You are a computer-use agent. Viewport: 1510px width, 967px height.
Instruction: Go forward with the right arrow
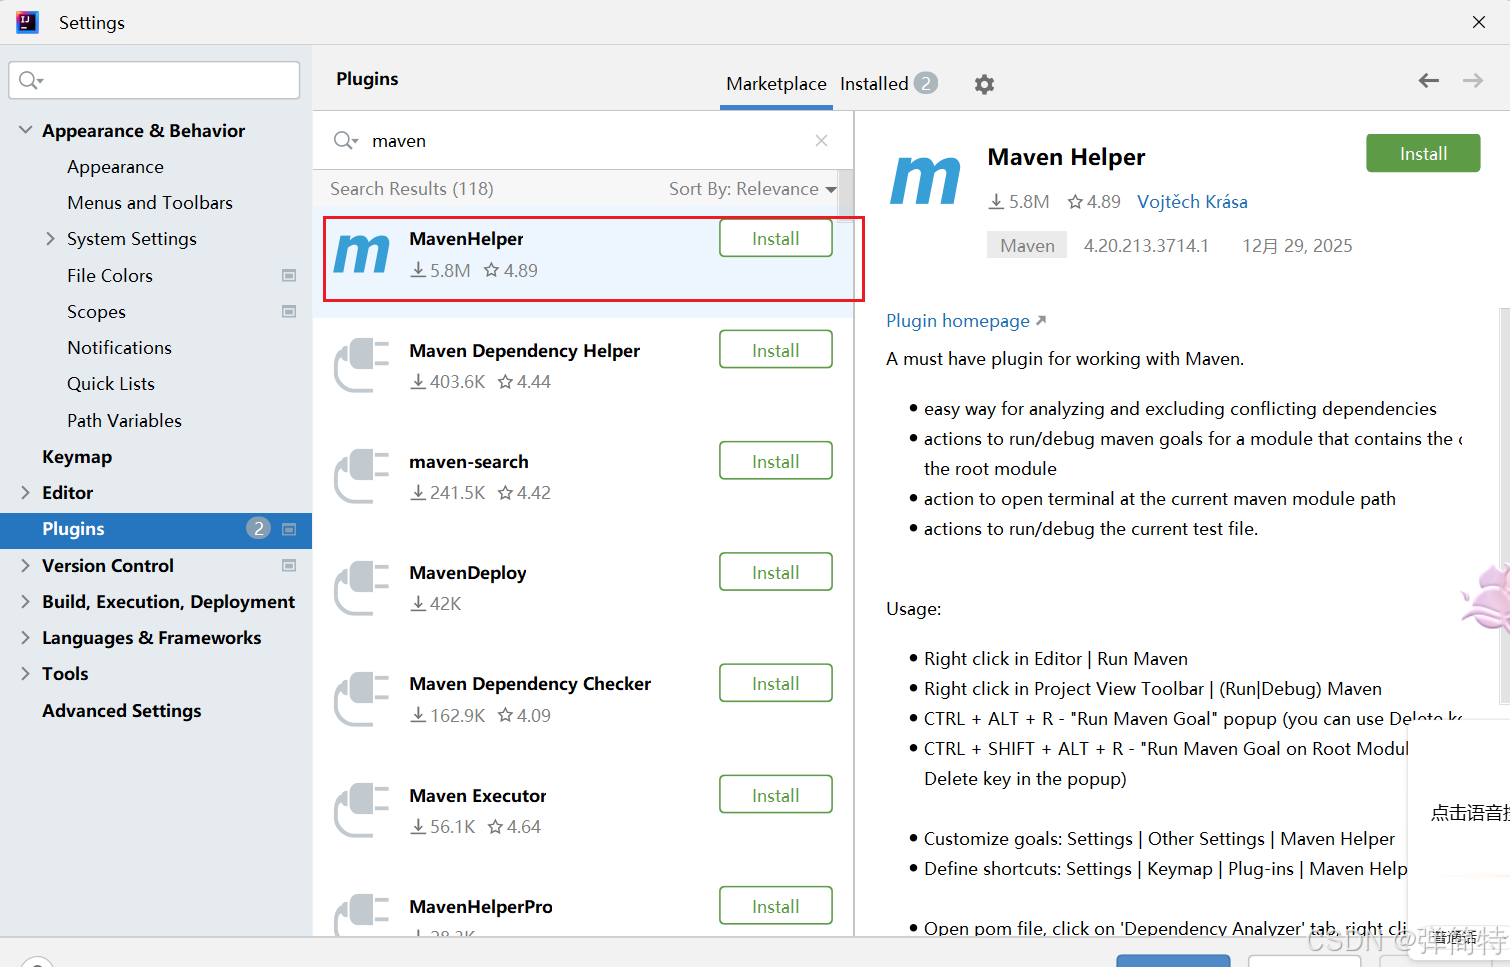point(1473,81)
